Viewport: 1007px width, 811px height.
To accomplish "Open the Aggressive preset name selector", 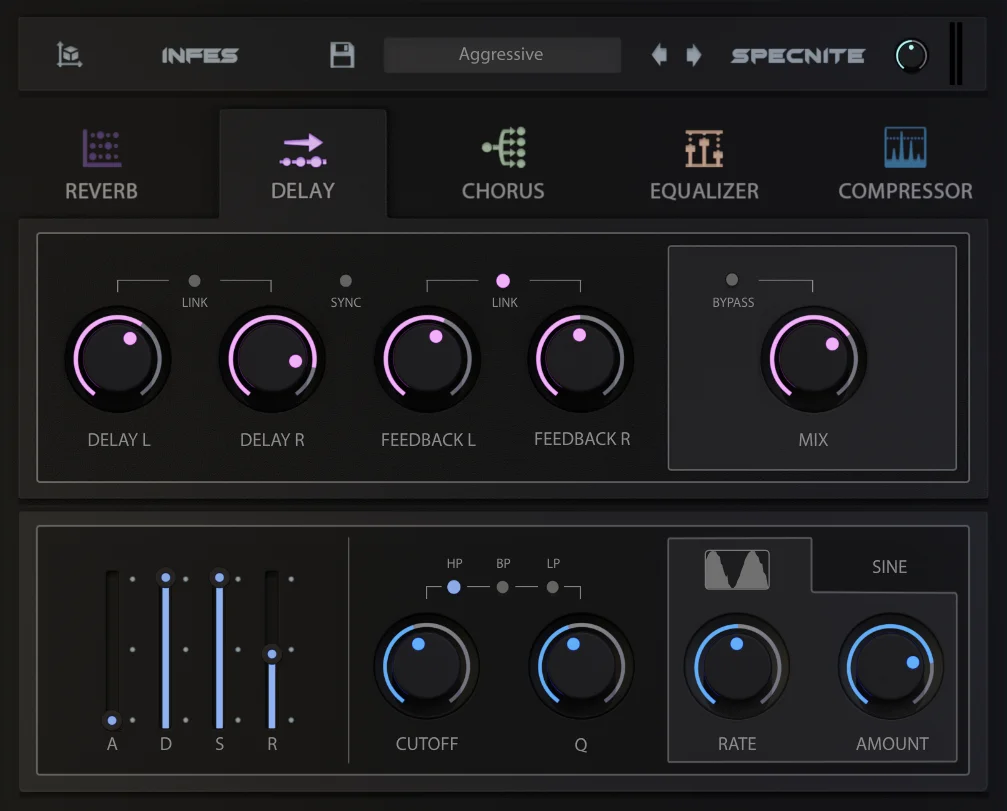I will tap(502, 55).
